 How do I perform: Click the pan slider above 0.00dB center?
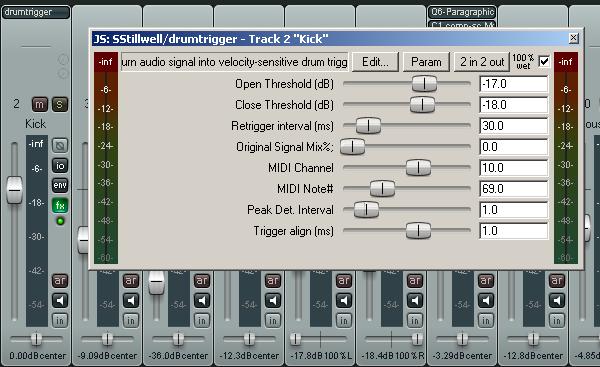(x=36, y=339)
